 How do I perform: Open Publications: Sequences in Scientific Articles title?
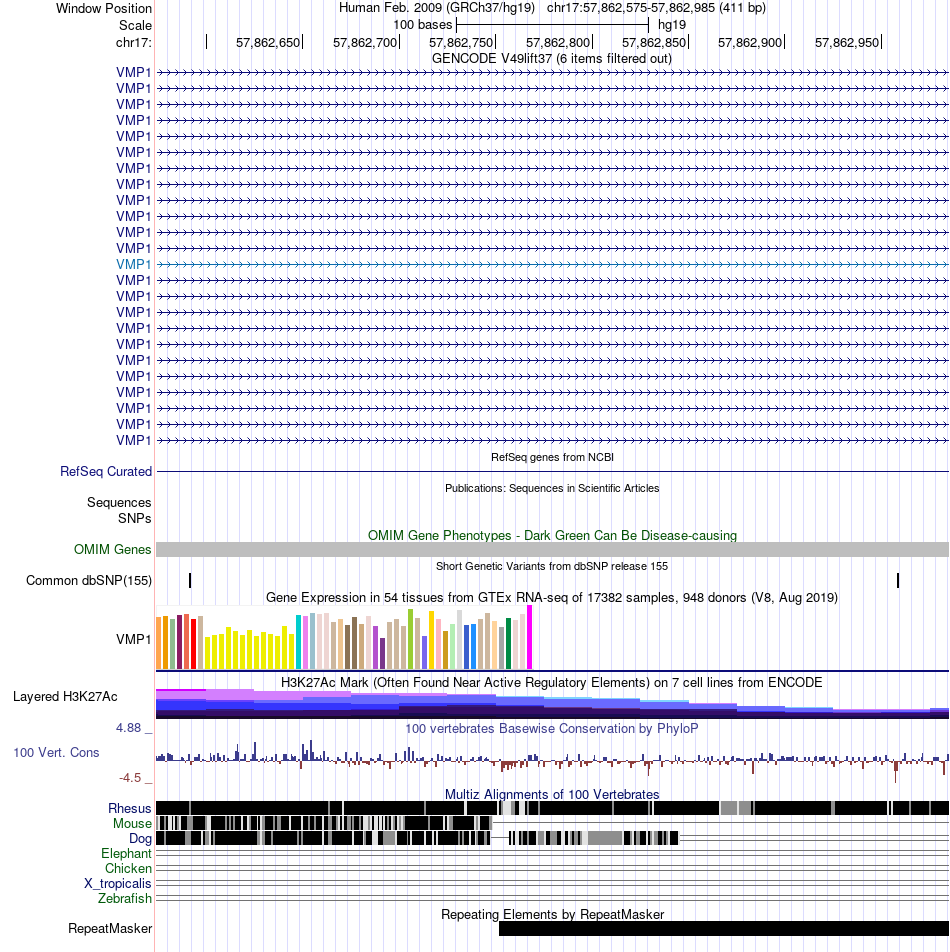(552, 488)
